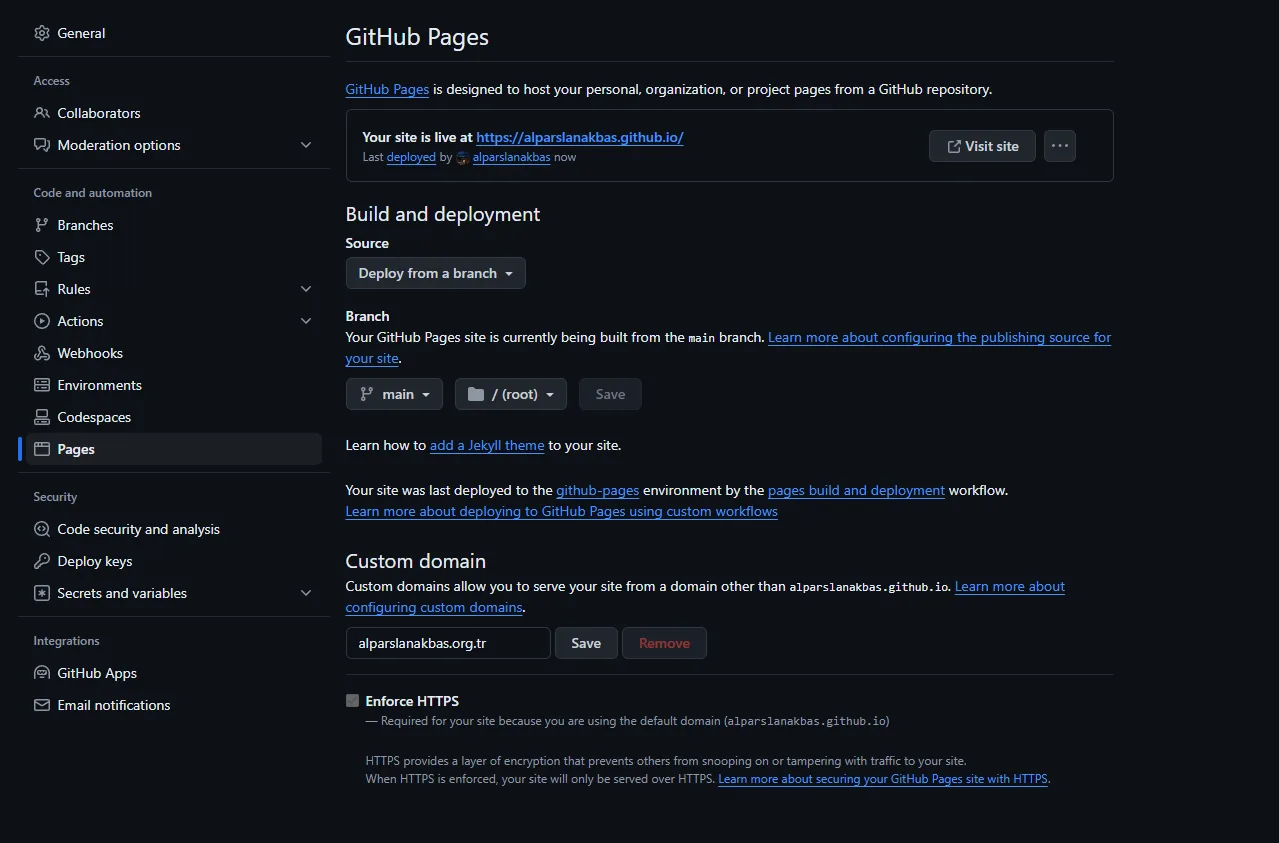Click the deployed link under site status

411,157
